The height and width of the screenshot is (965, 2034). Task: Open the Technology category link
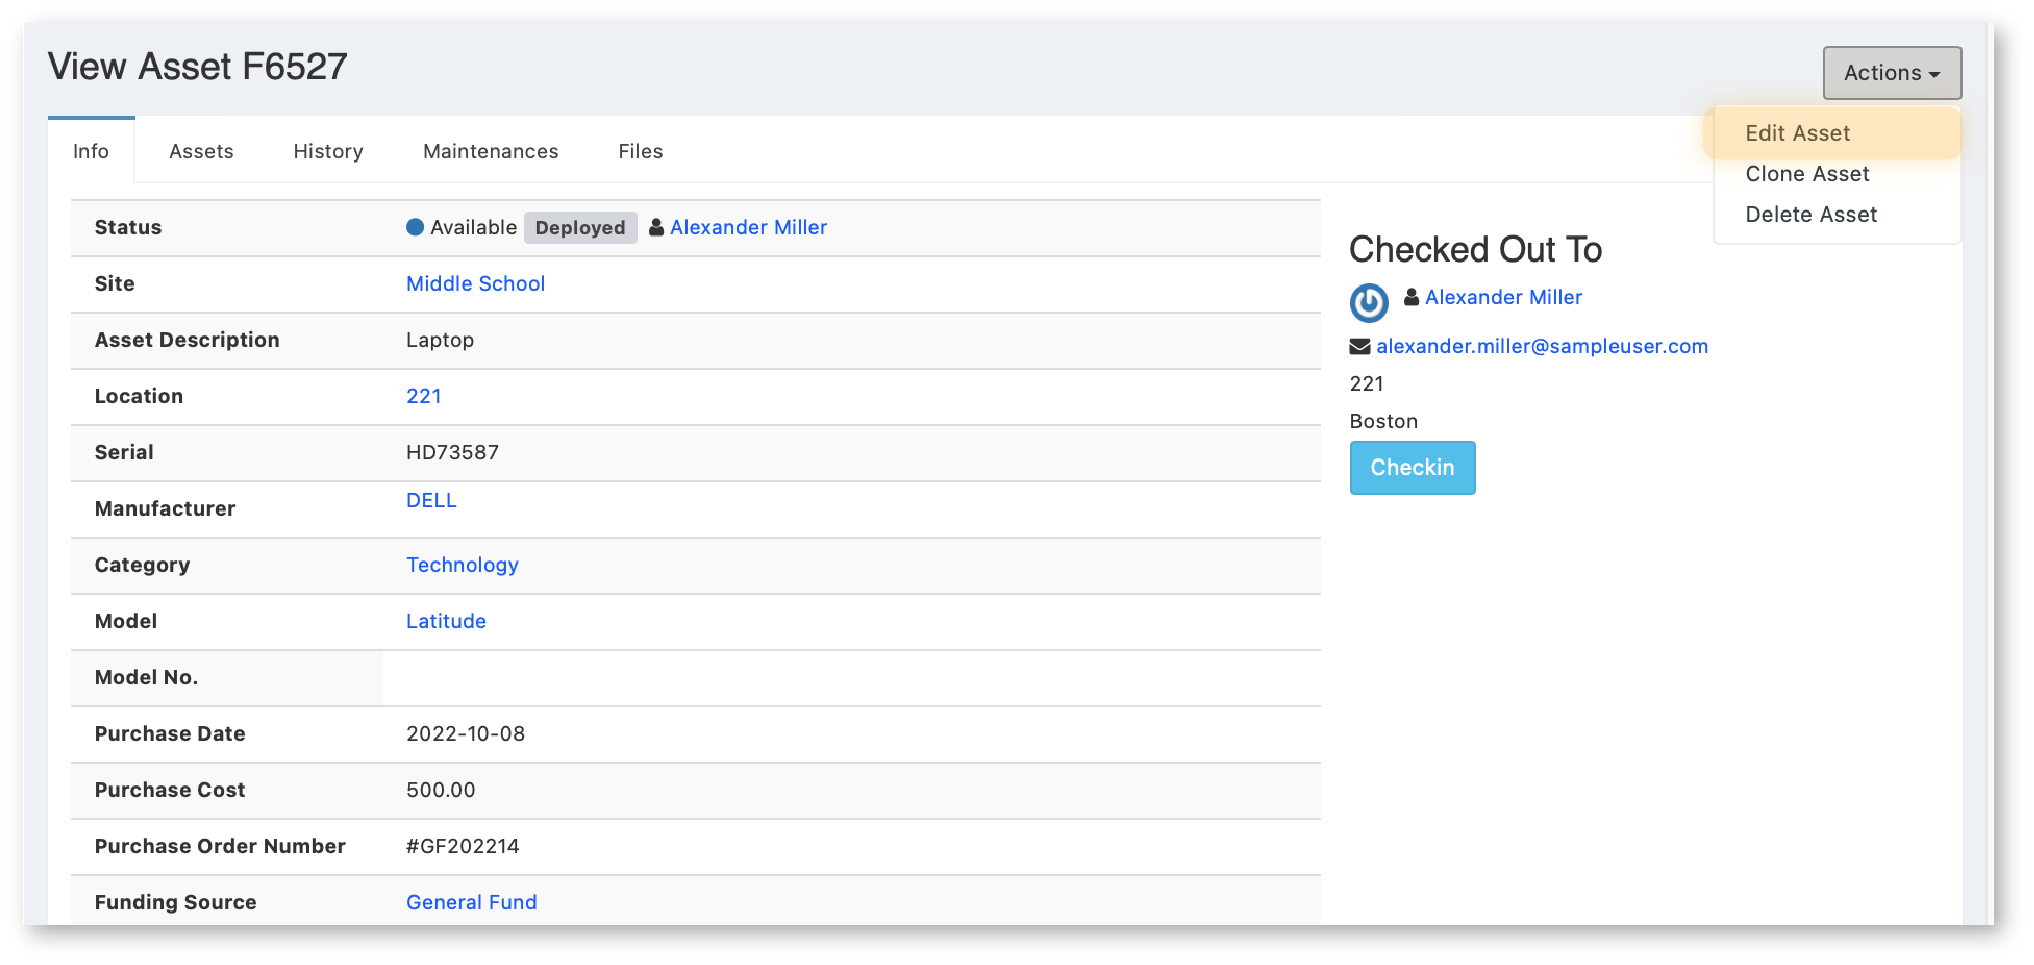point(462,565)
